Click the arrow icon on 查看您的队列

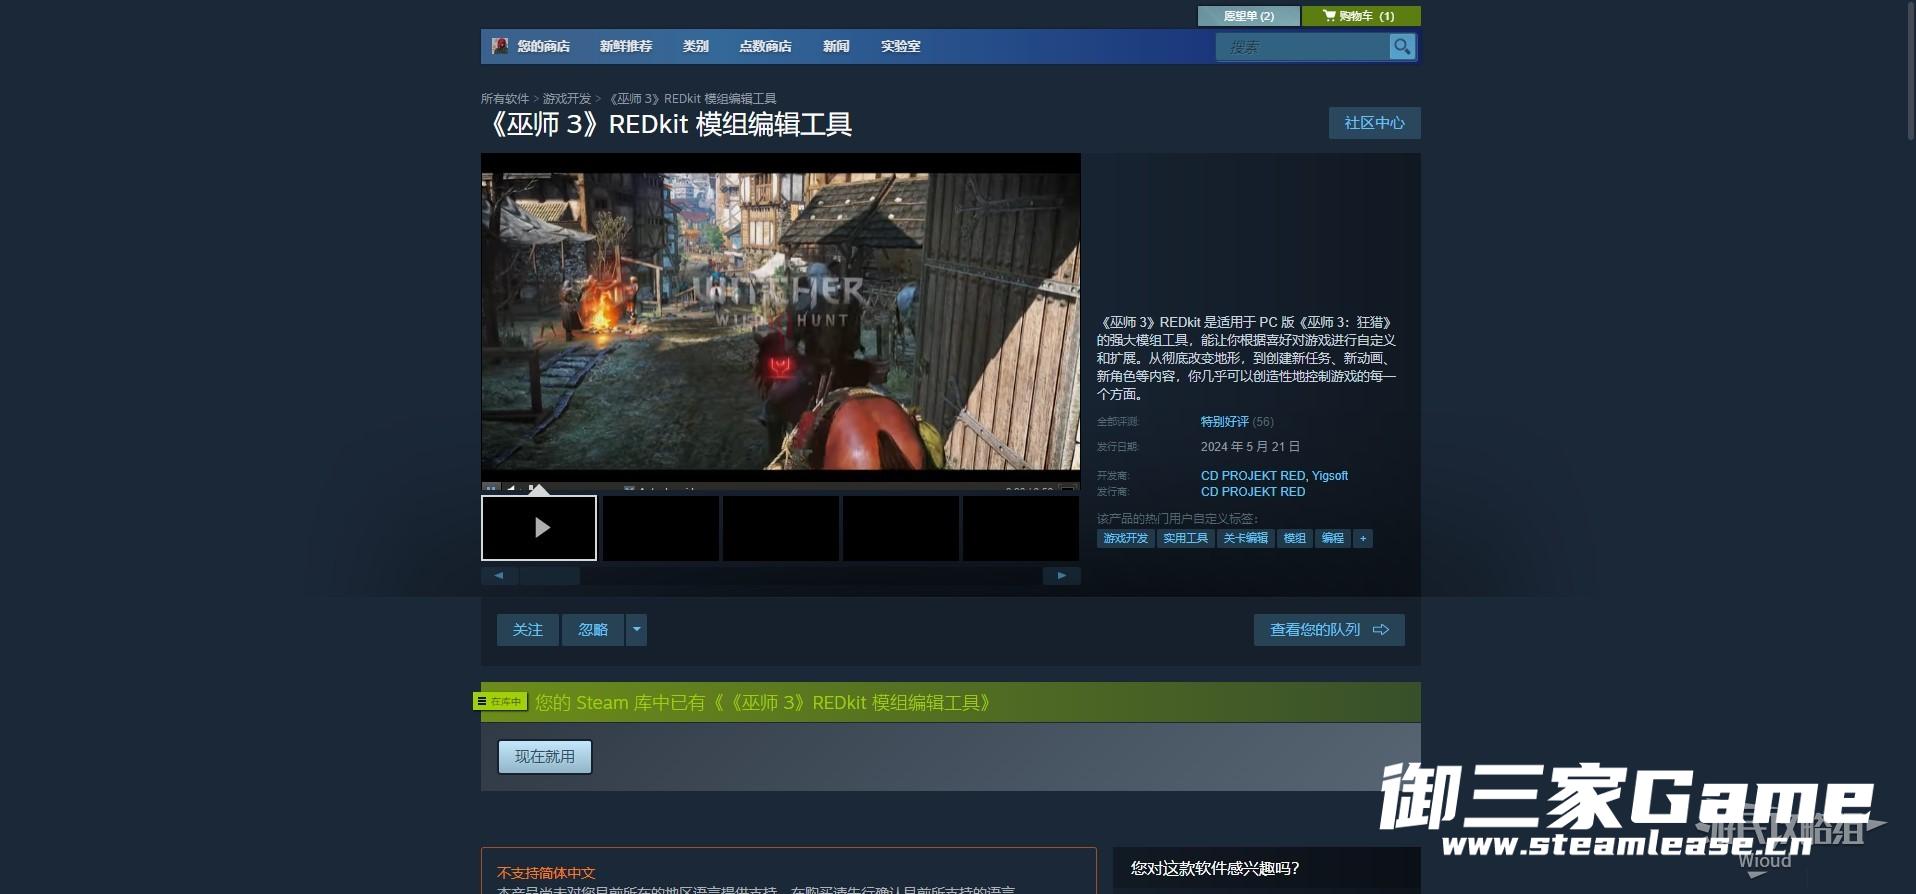pos(1381,630)
